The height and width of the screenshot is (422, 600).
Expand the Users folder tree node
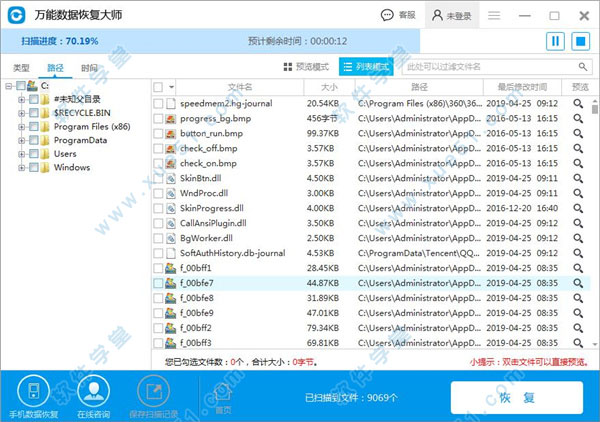coord(21,154)
